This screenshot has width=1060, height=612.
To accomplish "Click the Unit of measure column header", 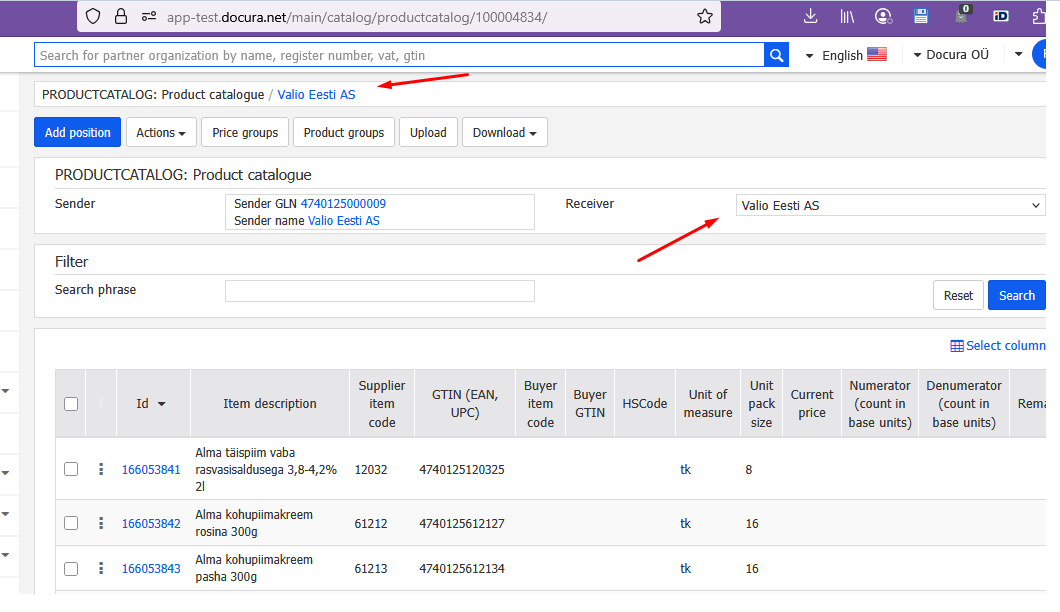I will pos(708,404).
